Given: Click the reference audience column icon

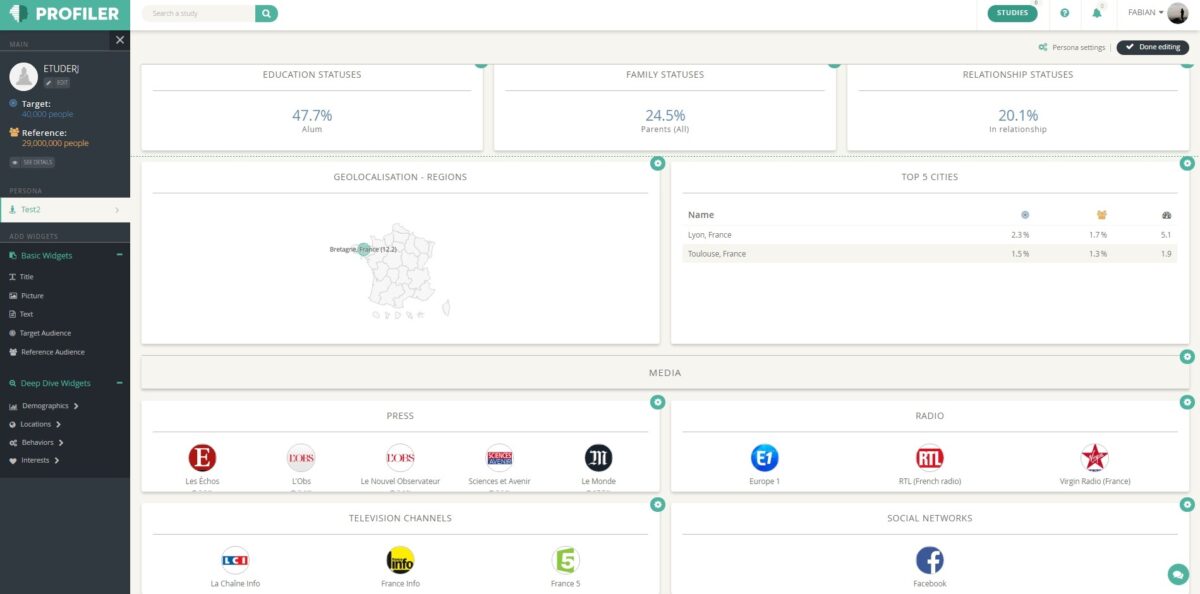Looking at the screenshot, I should point(1102,215).
